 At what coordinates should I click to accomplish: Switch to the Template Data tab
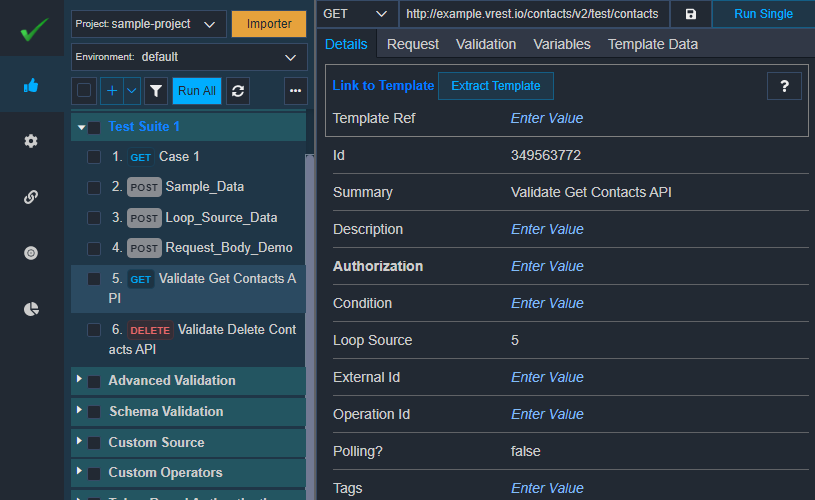click(x=653, y=44)
